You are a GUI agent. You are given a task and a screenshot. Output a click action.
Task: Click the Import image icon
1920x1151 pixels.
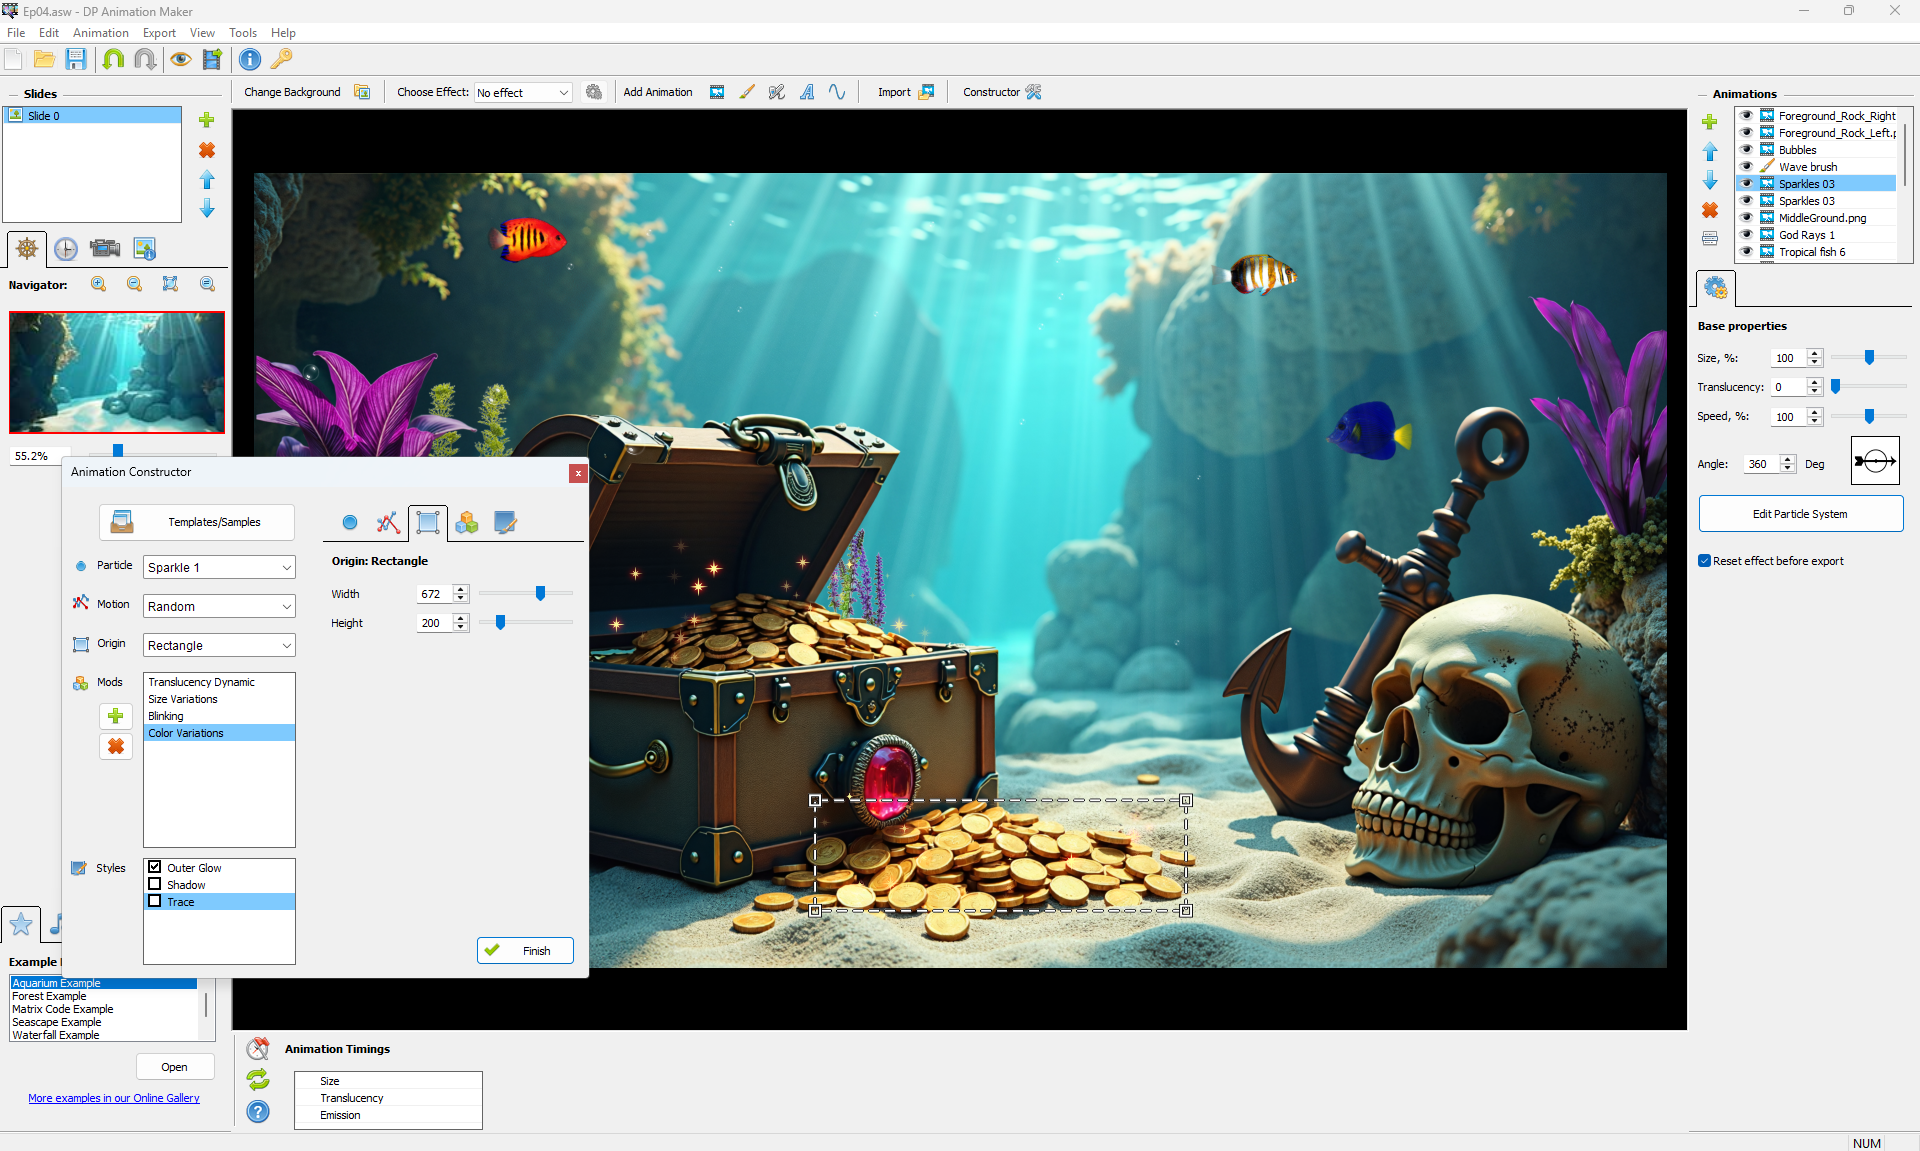pyautogui.click(x=926, y=92)
